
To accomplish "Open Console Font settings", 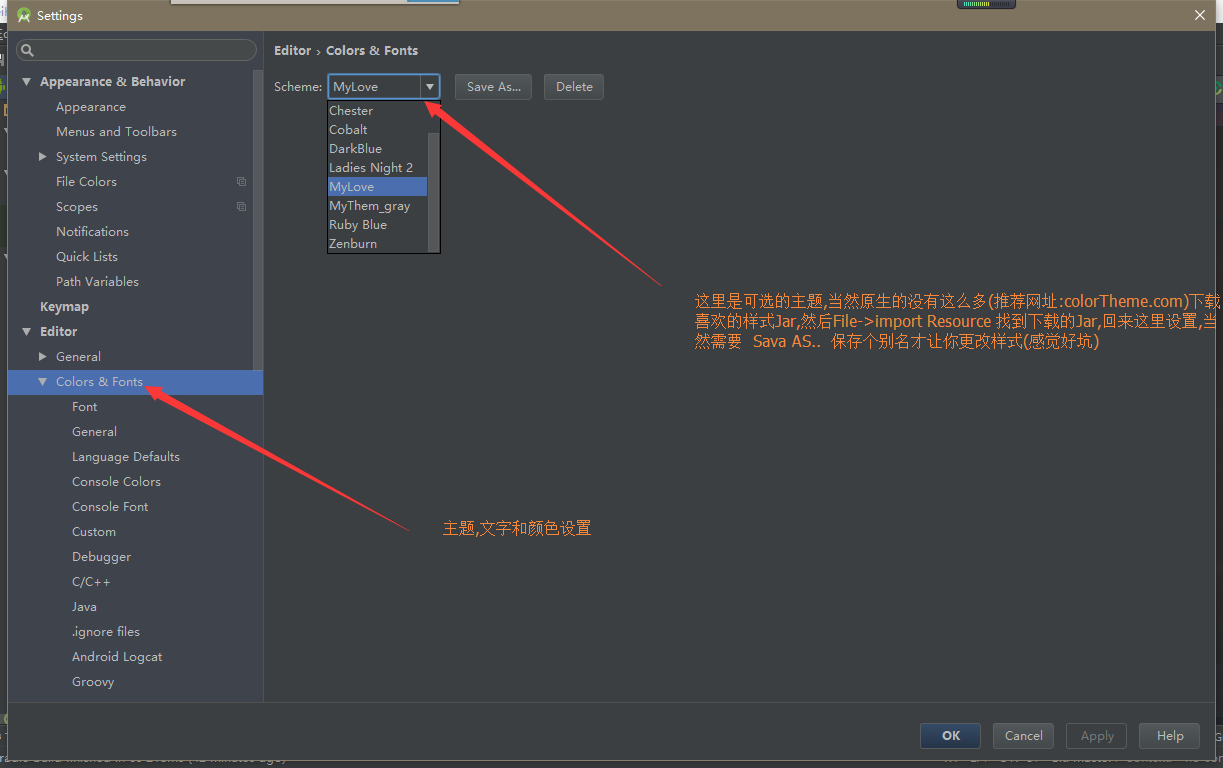I will [x=110, y=507].
